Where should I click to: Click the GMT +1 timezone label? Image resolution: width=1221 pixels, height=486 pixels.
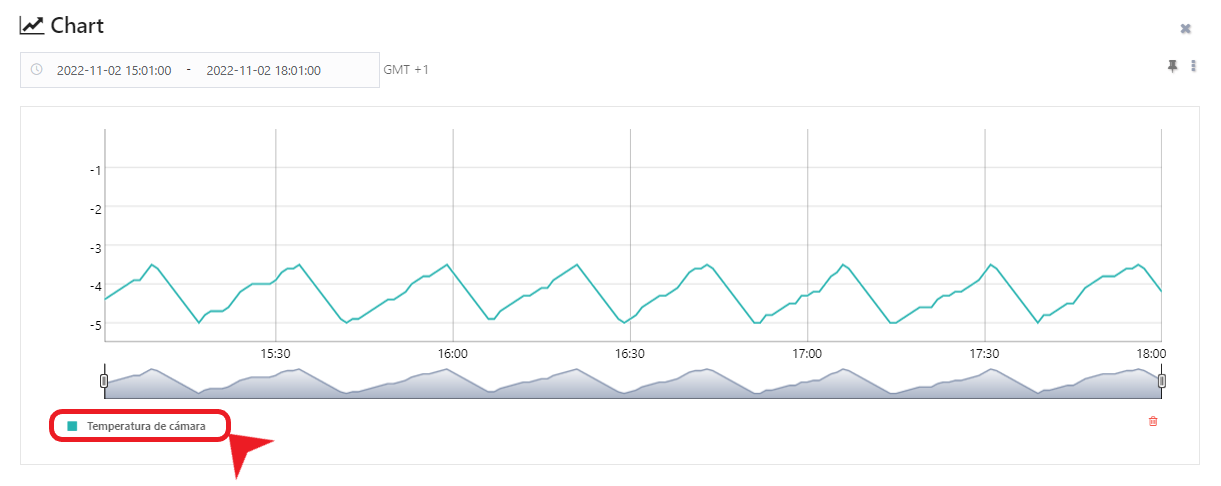406,70
